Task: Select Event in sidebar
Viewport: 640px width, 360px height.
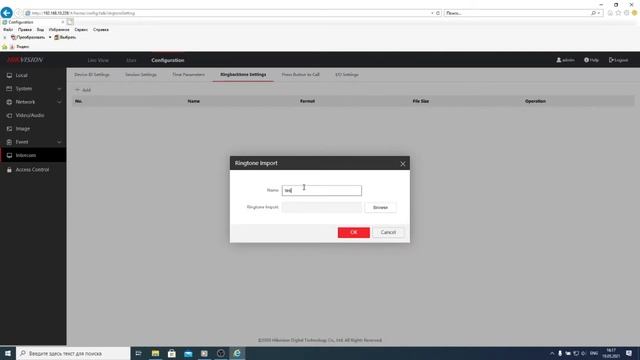Action: pos(33,142)
